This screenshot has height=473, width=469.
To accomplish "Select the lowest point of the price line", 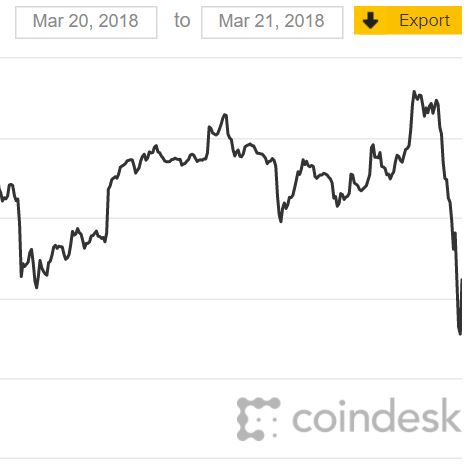I will click(x=460, y=333).
